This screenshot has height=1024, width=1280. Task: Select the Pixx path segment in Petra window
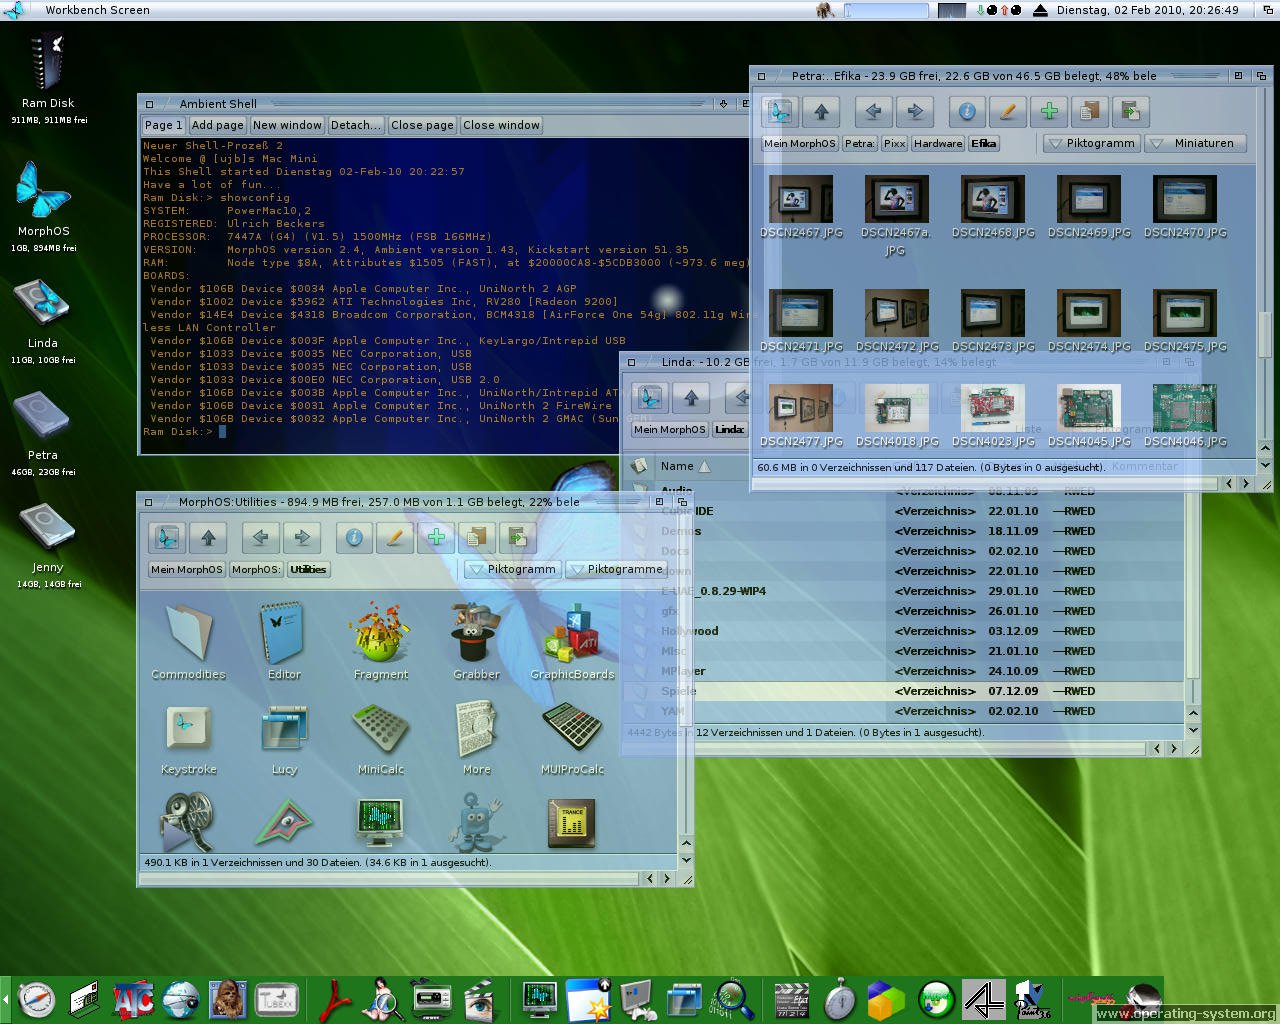click(894, 143)
